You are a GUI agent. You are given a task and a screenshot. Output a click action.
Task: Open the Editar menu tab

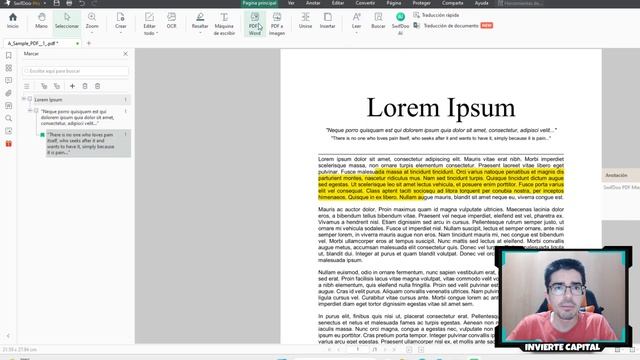point(338,3)
